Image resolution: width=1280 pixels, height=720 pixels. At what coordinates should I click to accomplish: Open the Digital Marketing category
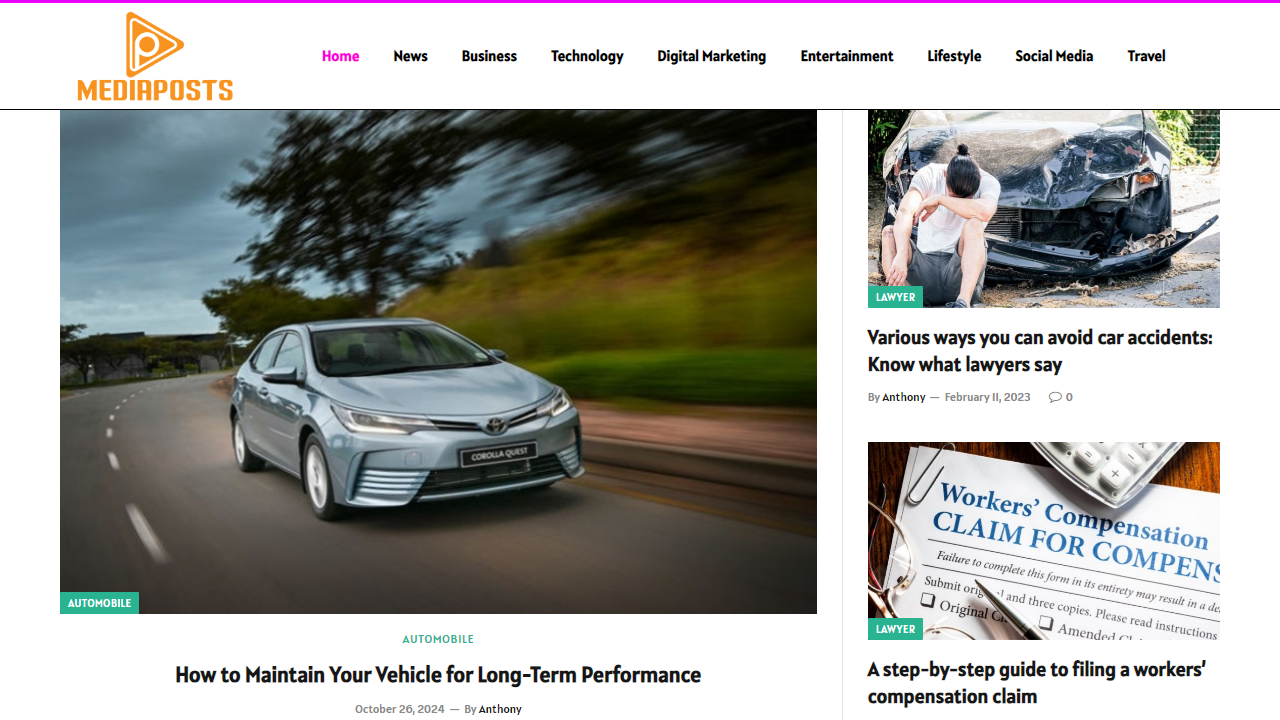click(711, 56)
